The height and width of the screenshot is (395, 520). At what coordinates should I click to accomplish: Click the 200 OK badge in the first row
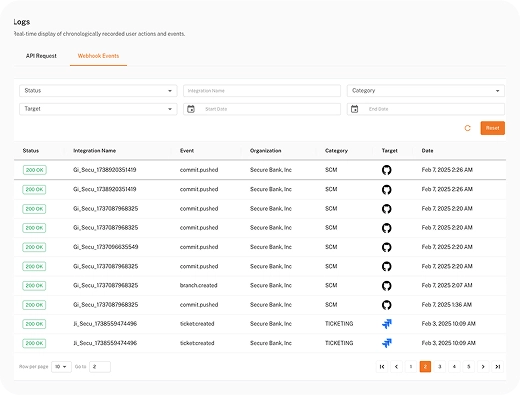click(x=35, y=170)
